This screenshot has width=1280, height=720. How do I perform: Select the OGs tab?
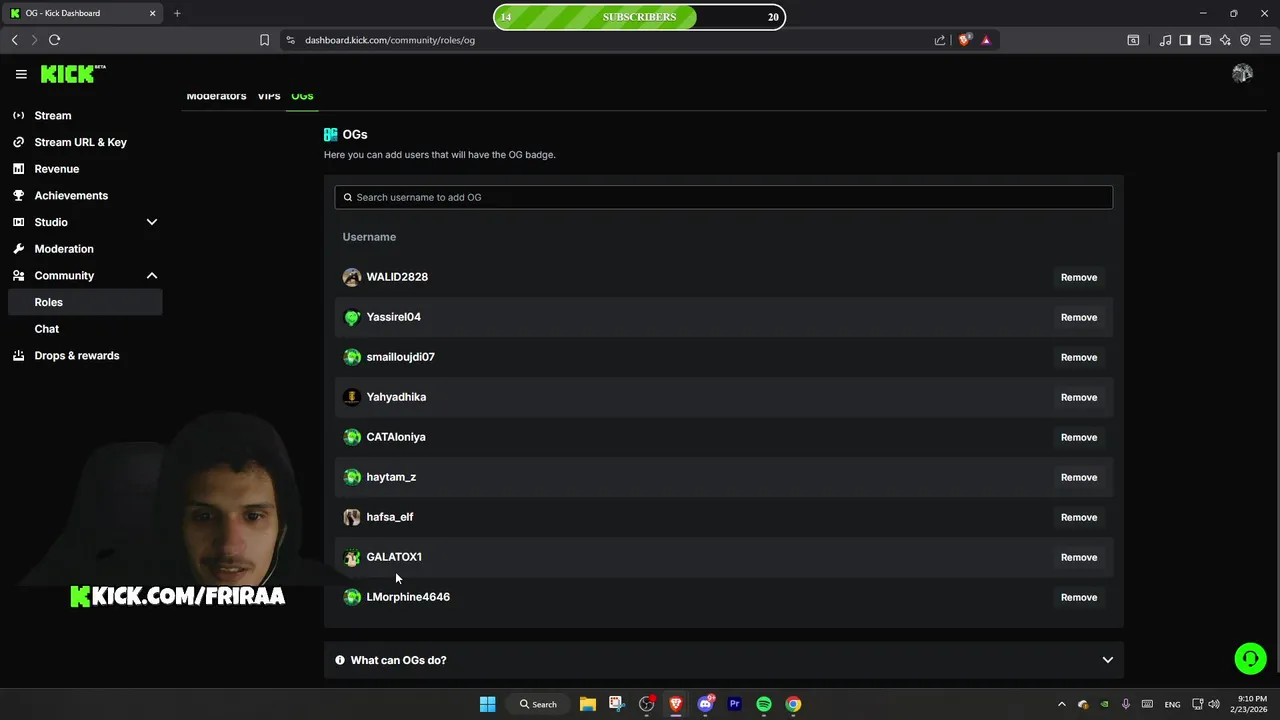(x=302, y=96)
